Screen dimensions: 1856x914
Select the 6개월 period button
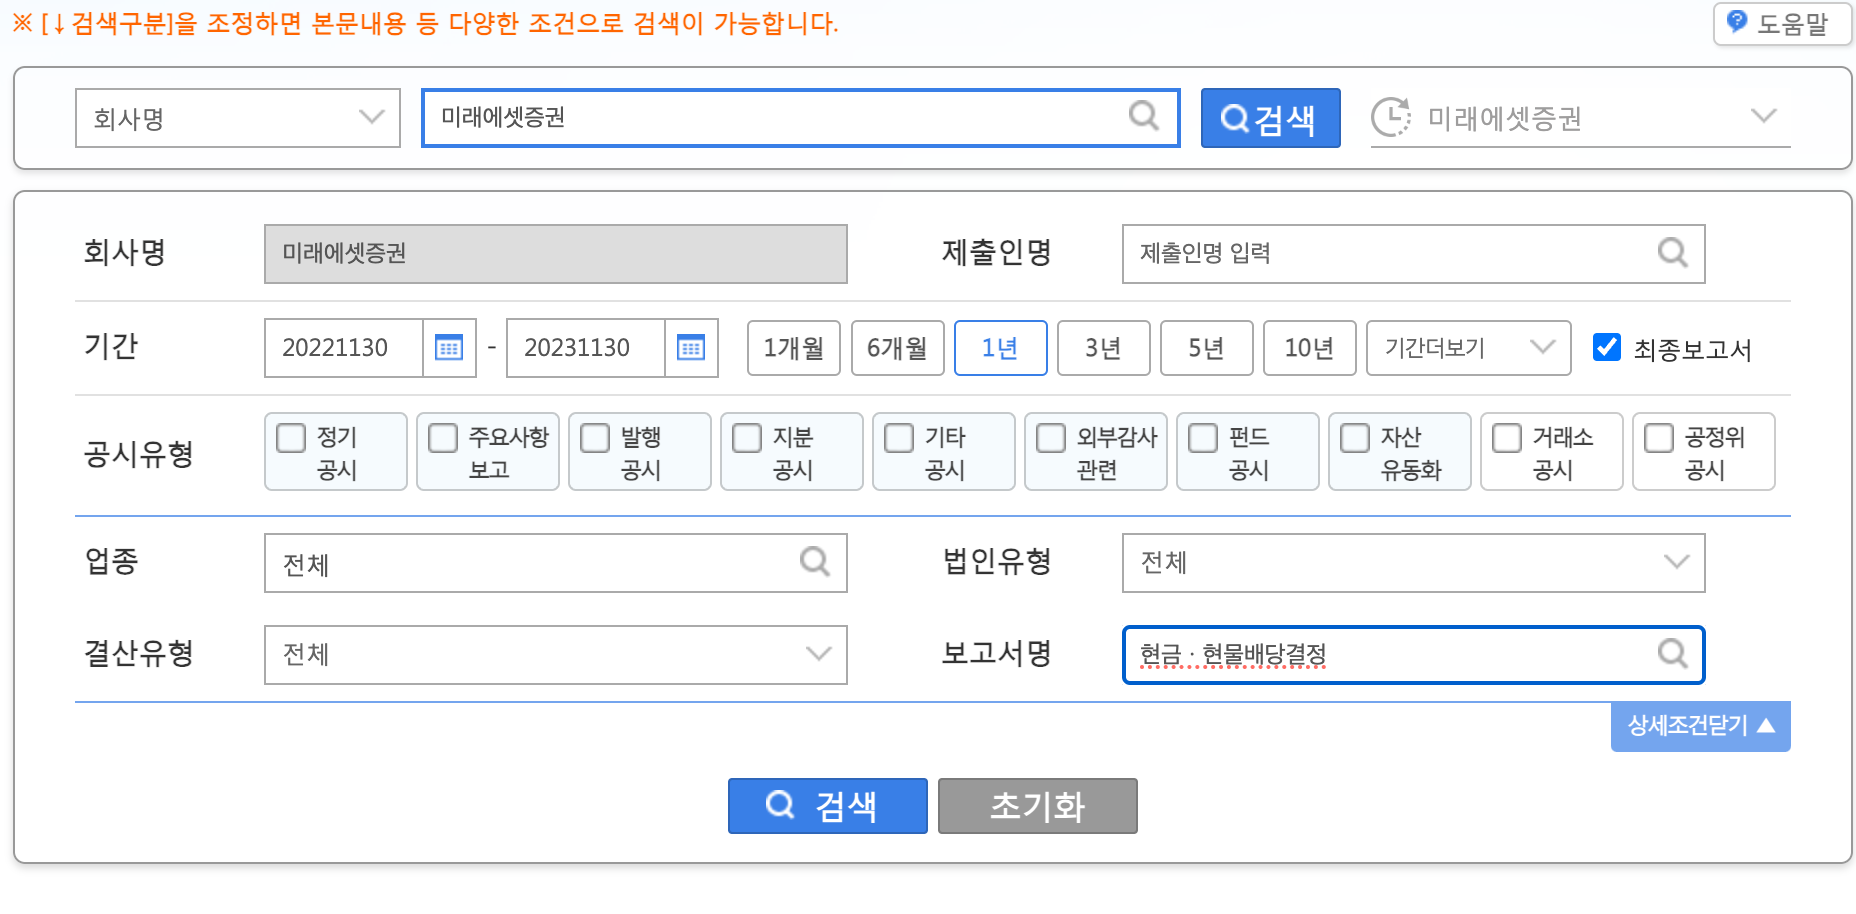tap(897, 348)
